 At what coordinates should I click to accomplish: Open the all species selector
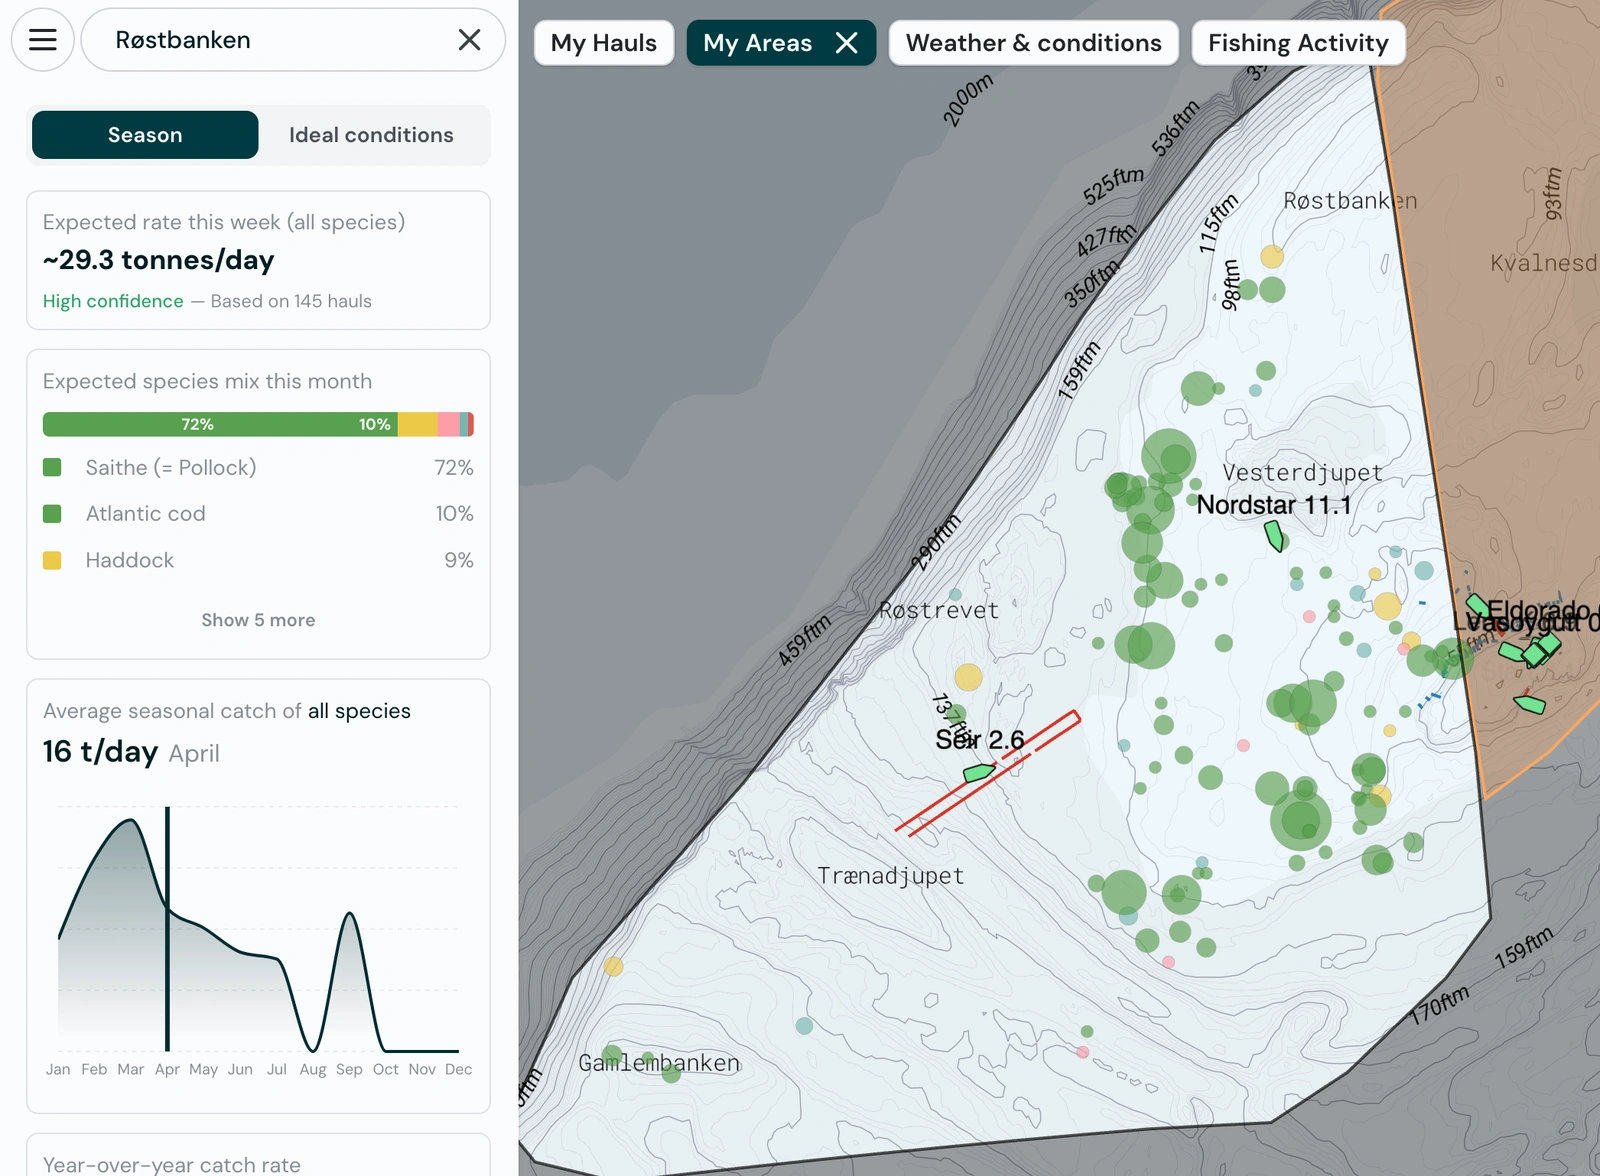click(x=359, y=711)
